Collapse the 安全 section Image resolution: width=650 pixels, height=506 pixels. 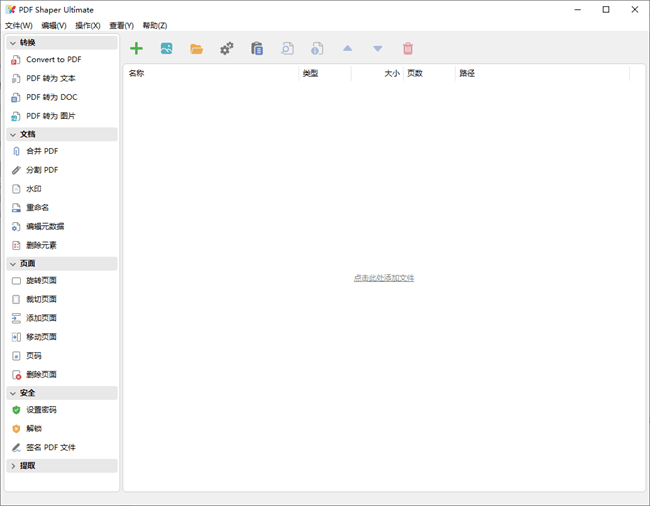click(x=12, y=393)
